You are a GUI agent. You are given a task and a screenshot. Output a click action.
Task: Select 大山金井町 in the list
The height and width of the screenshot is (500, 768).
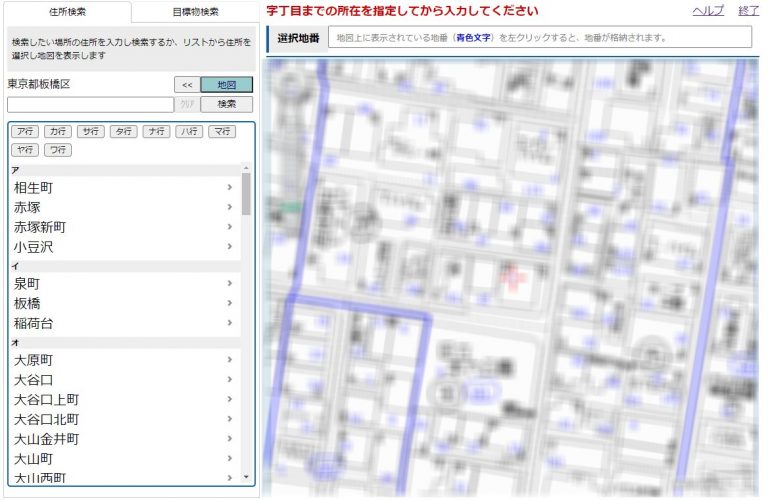[x=125, y=439]
